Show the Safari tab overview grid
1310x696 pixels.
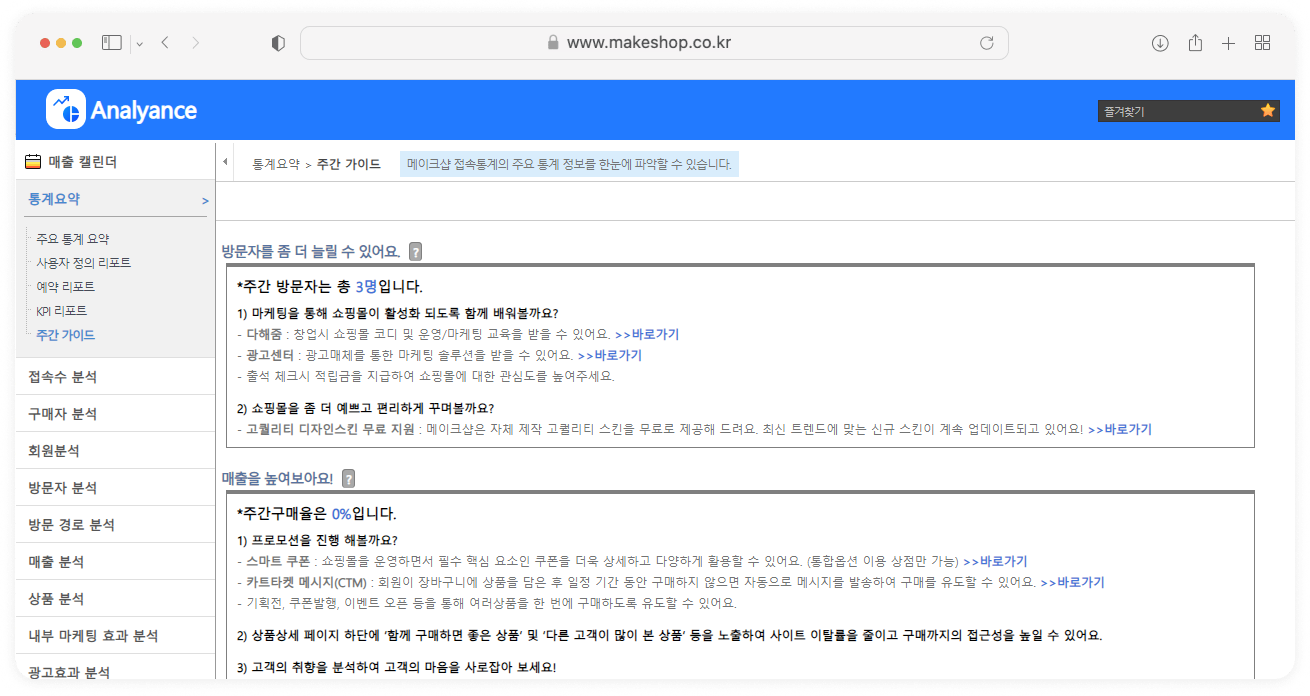coord(1262,43)
